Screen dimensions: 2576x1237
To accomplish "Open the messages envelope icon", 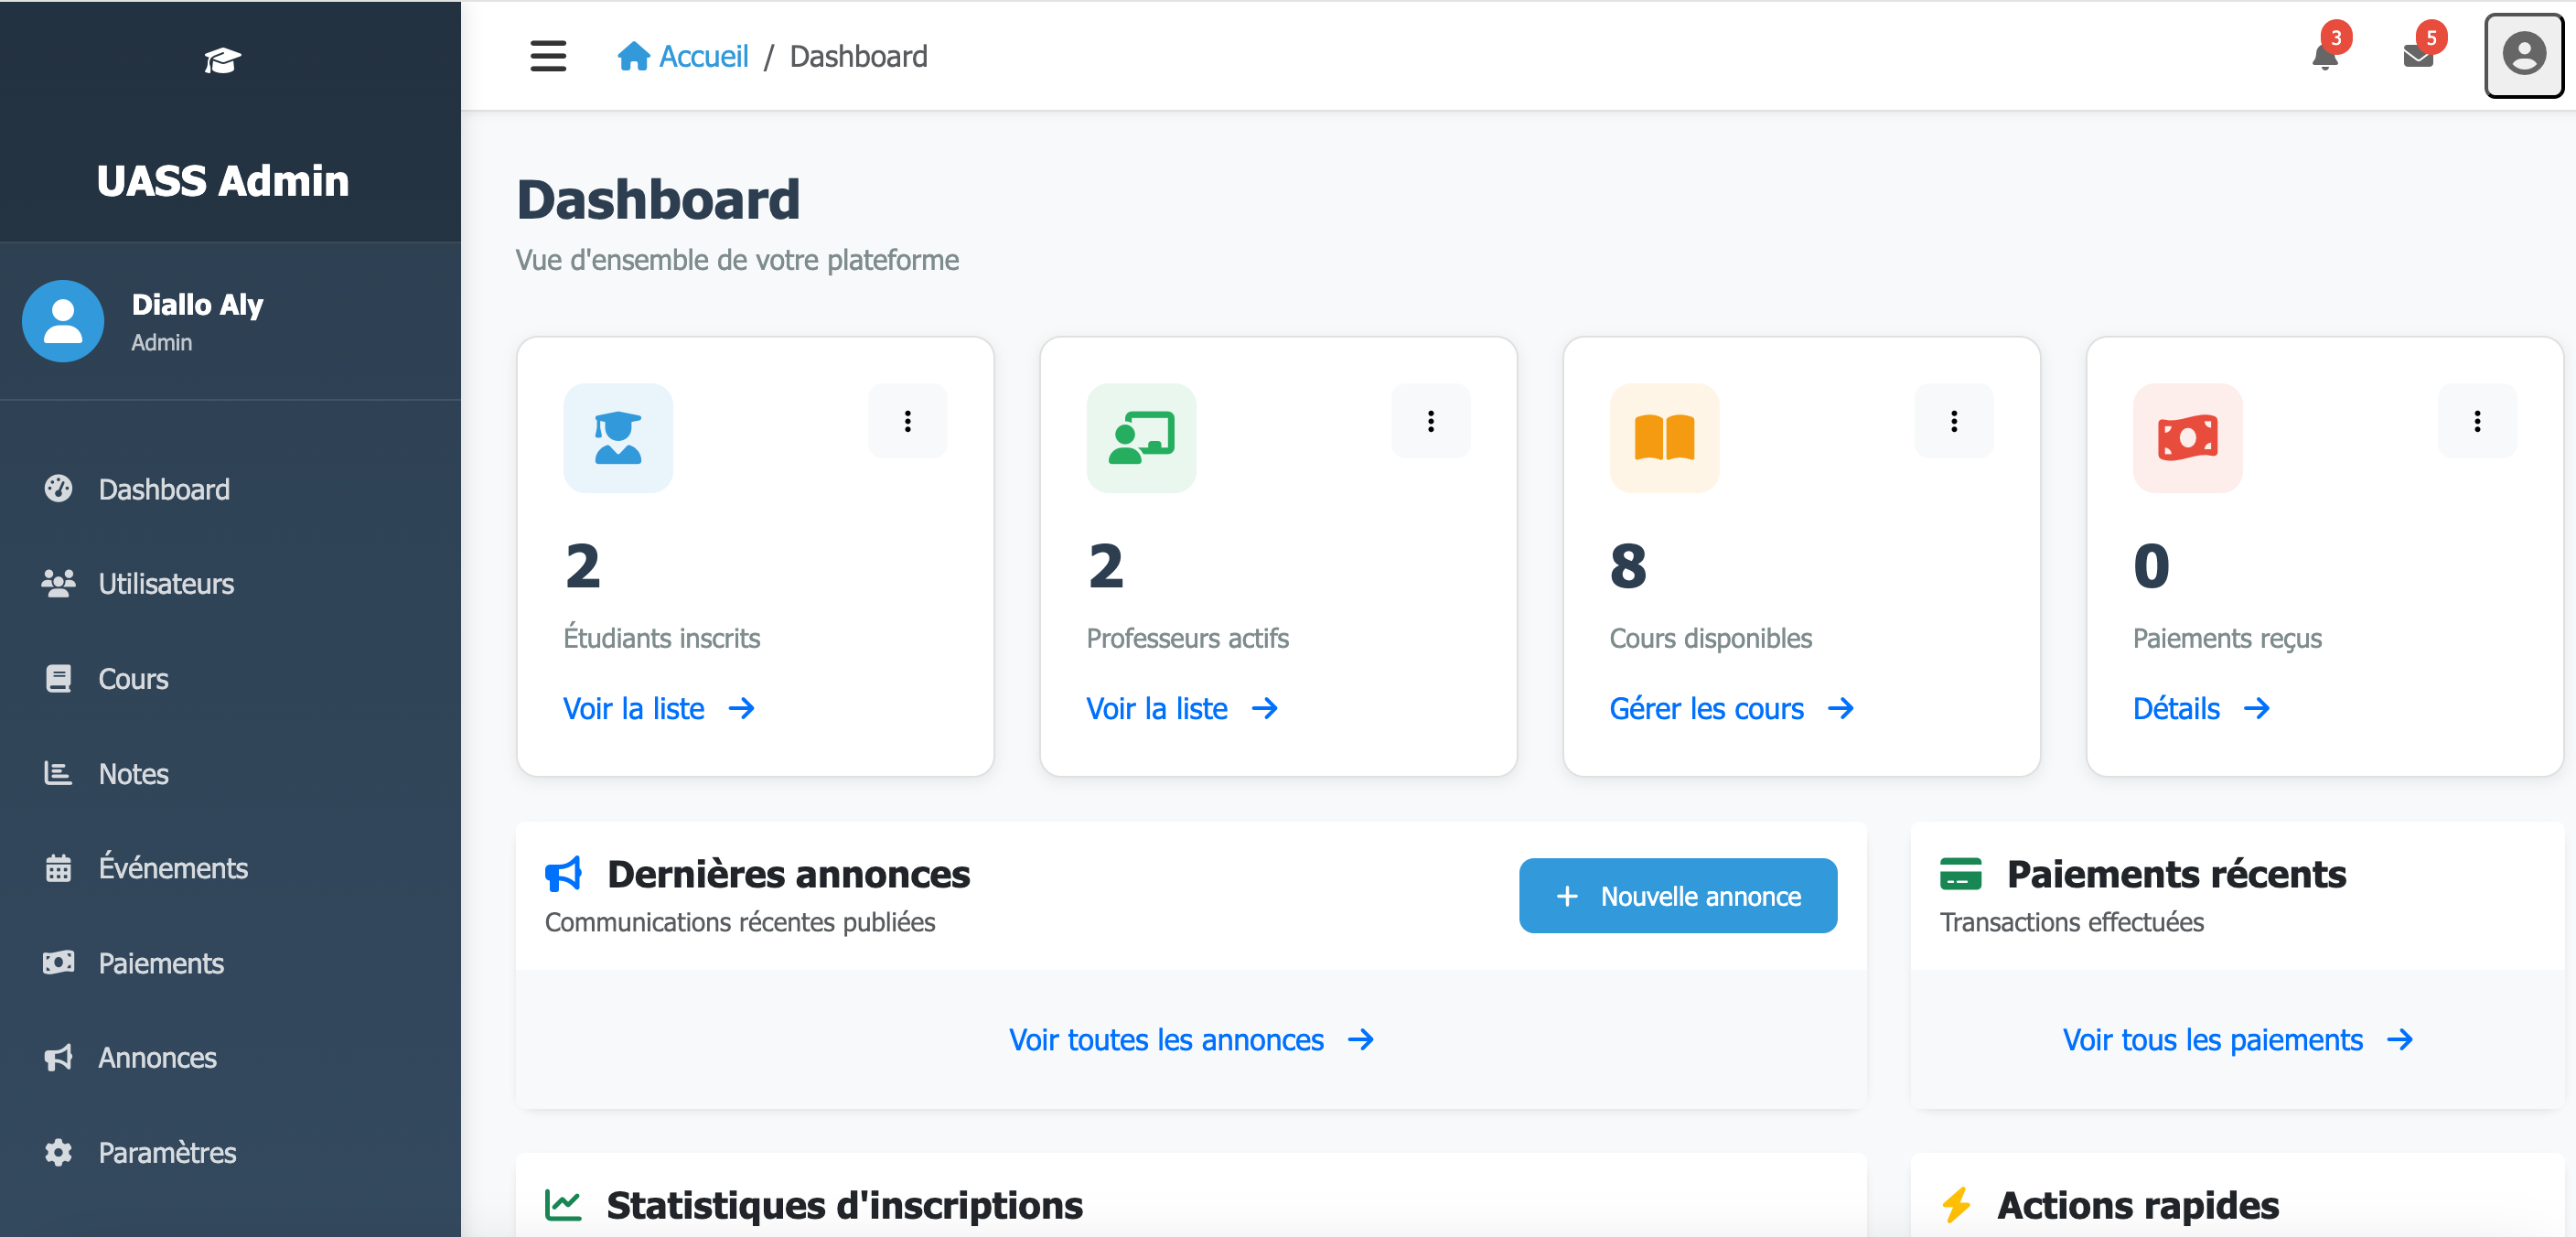I will [2419, 57].
